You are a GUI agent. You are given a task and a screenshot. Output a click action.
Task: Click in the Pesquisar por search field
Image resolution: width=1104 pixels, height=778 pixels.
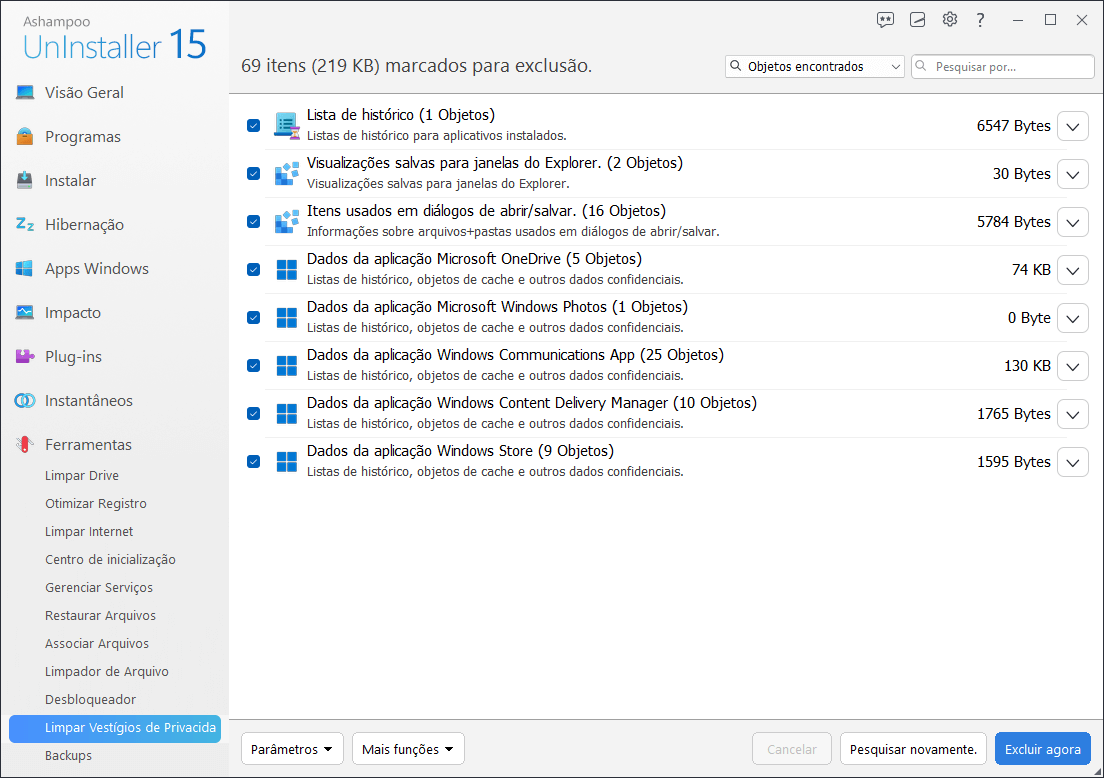coord(1003,66)
